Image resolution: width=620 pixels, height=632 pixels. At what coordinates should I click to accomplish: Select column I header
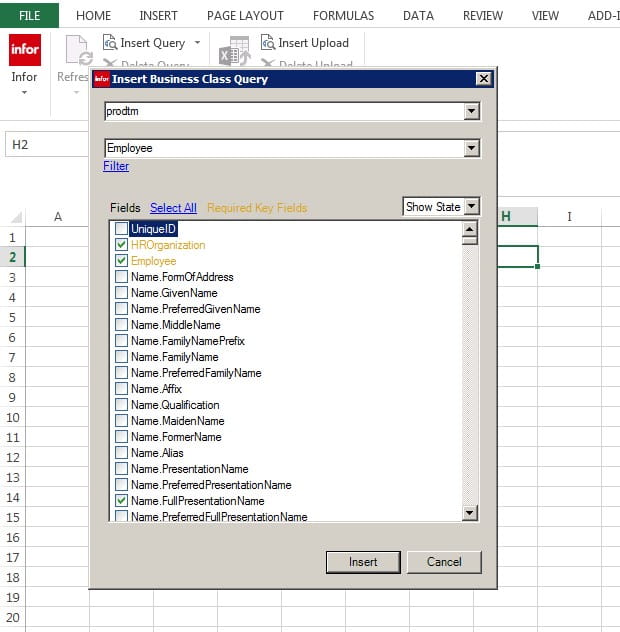[569, 217]
